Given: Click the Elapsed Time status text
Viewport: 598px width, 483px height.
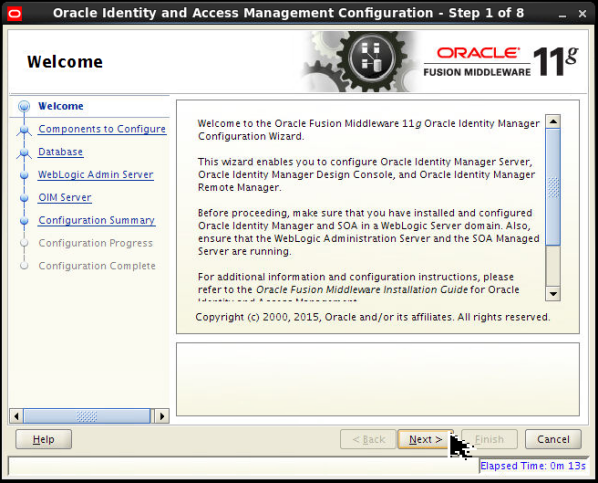Looking at the screenshot, I should click(533, 466).
